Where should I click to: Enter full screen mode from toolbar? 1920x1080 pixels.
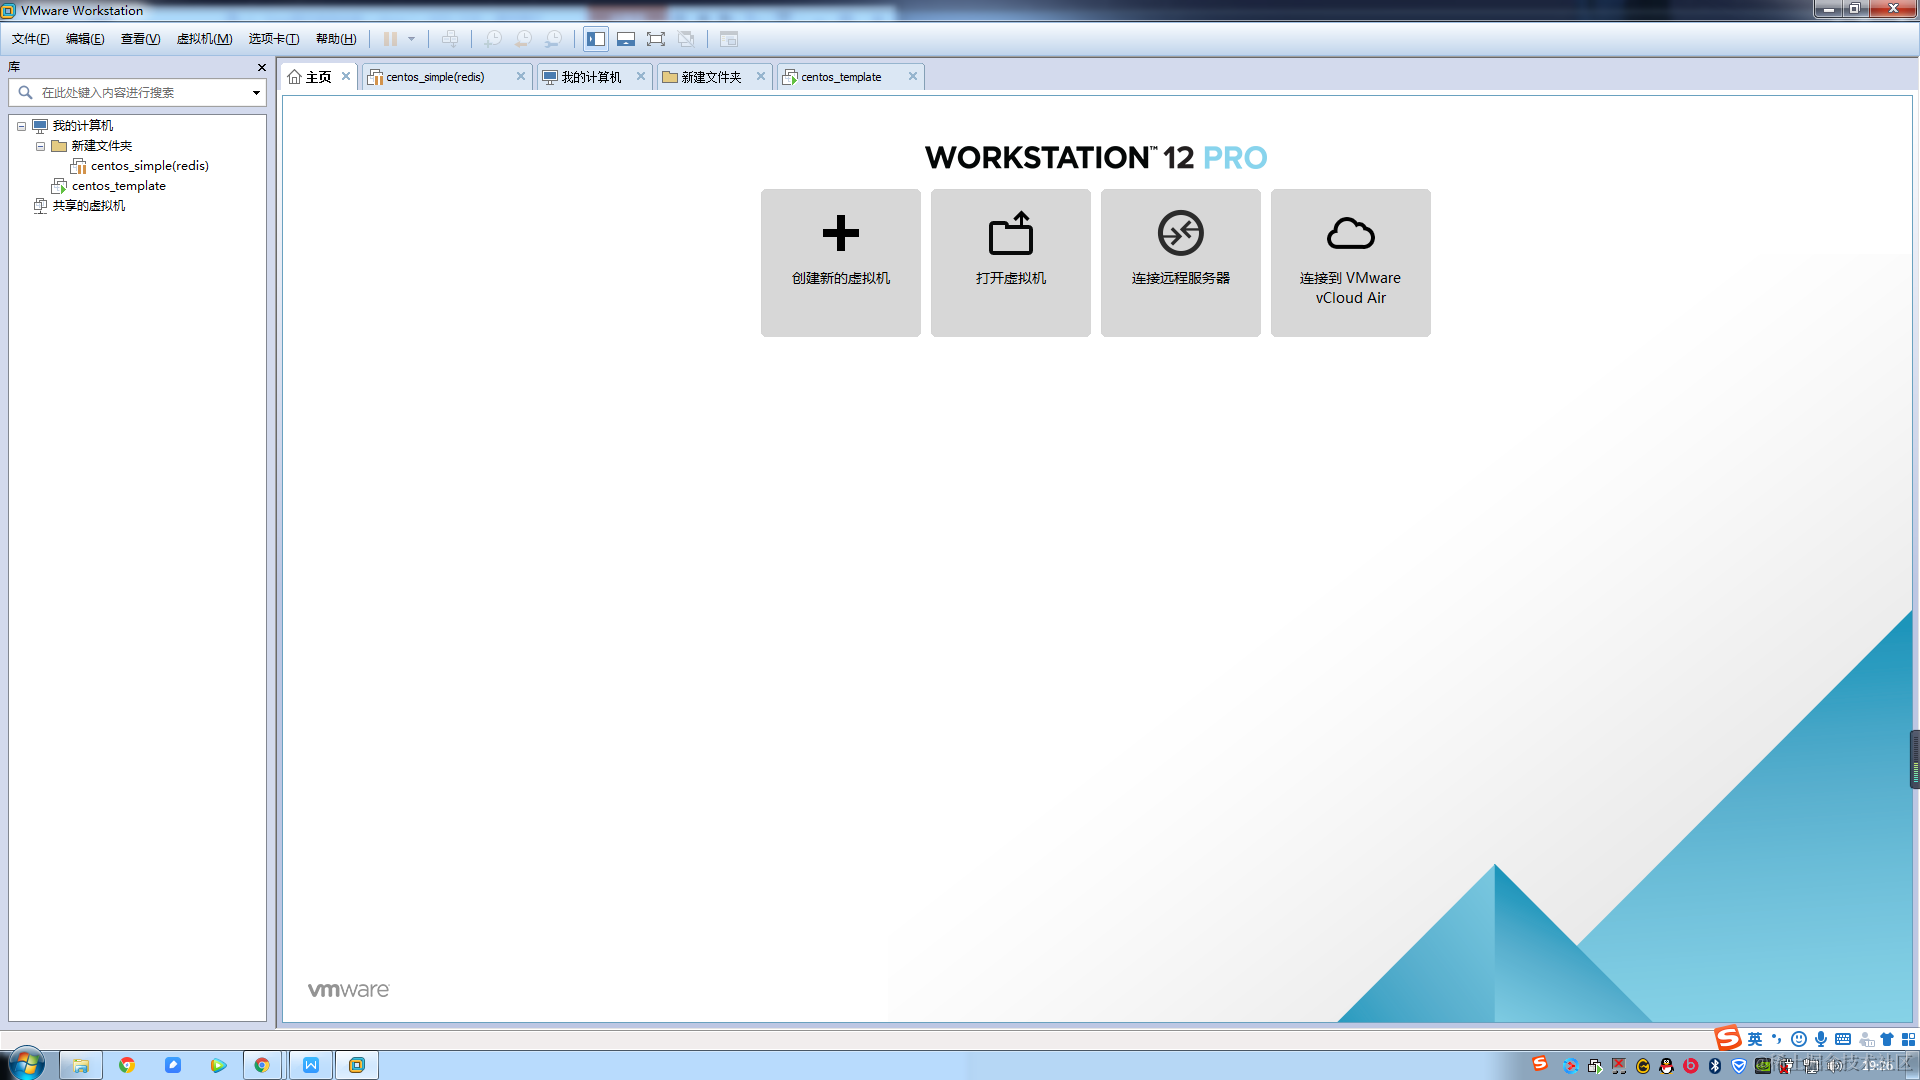pos(656,39)
